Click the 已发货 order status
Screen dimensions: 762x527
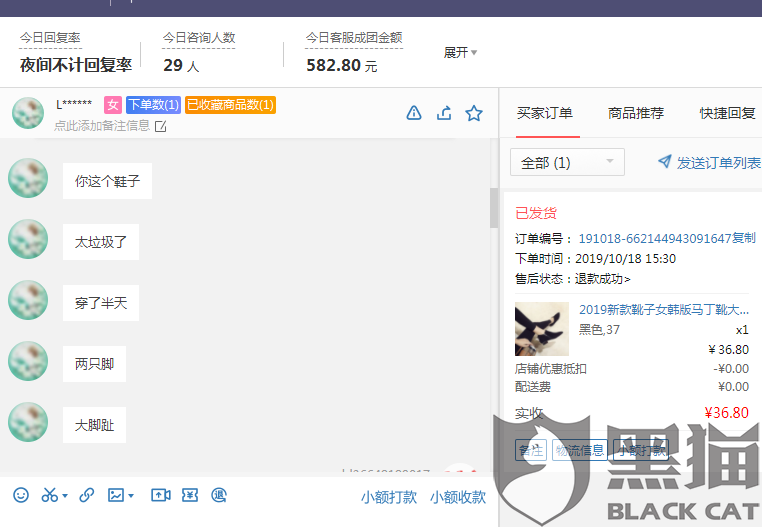click(x=536, y=213)
